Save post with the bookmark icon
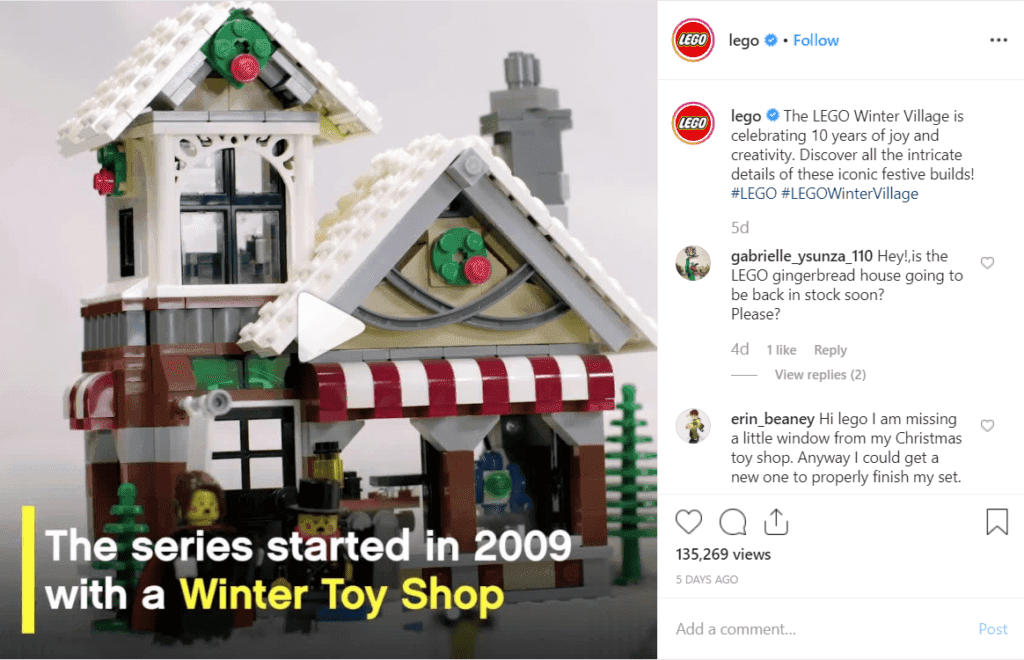1024x660 pixels. click(997, 522)
